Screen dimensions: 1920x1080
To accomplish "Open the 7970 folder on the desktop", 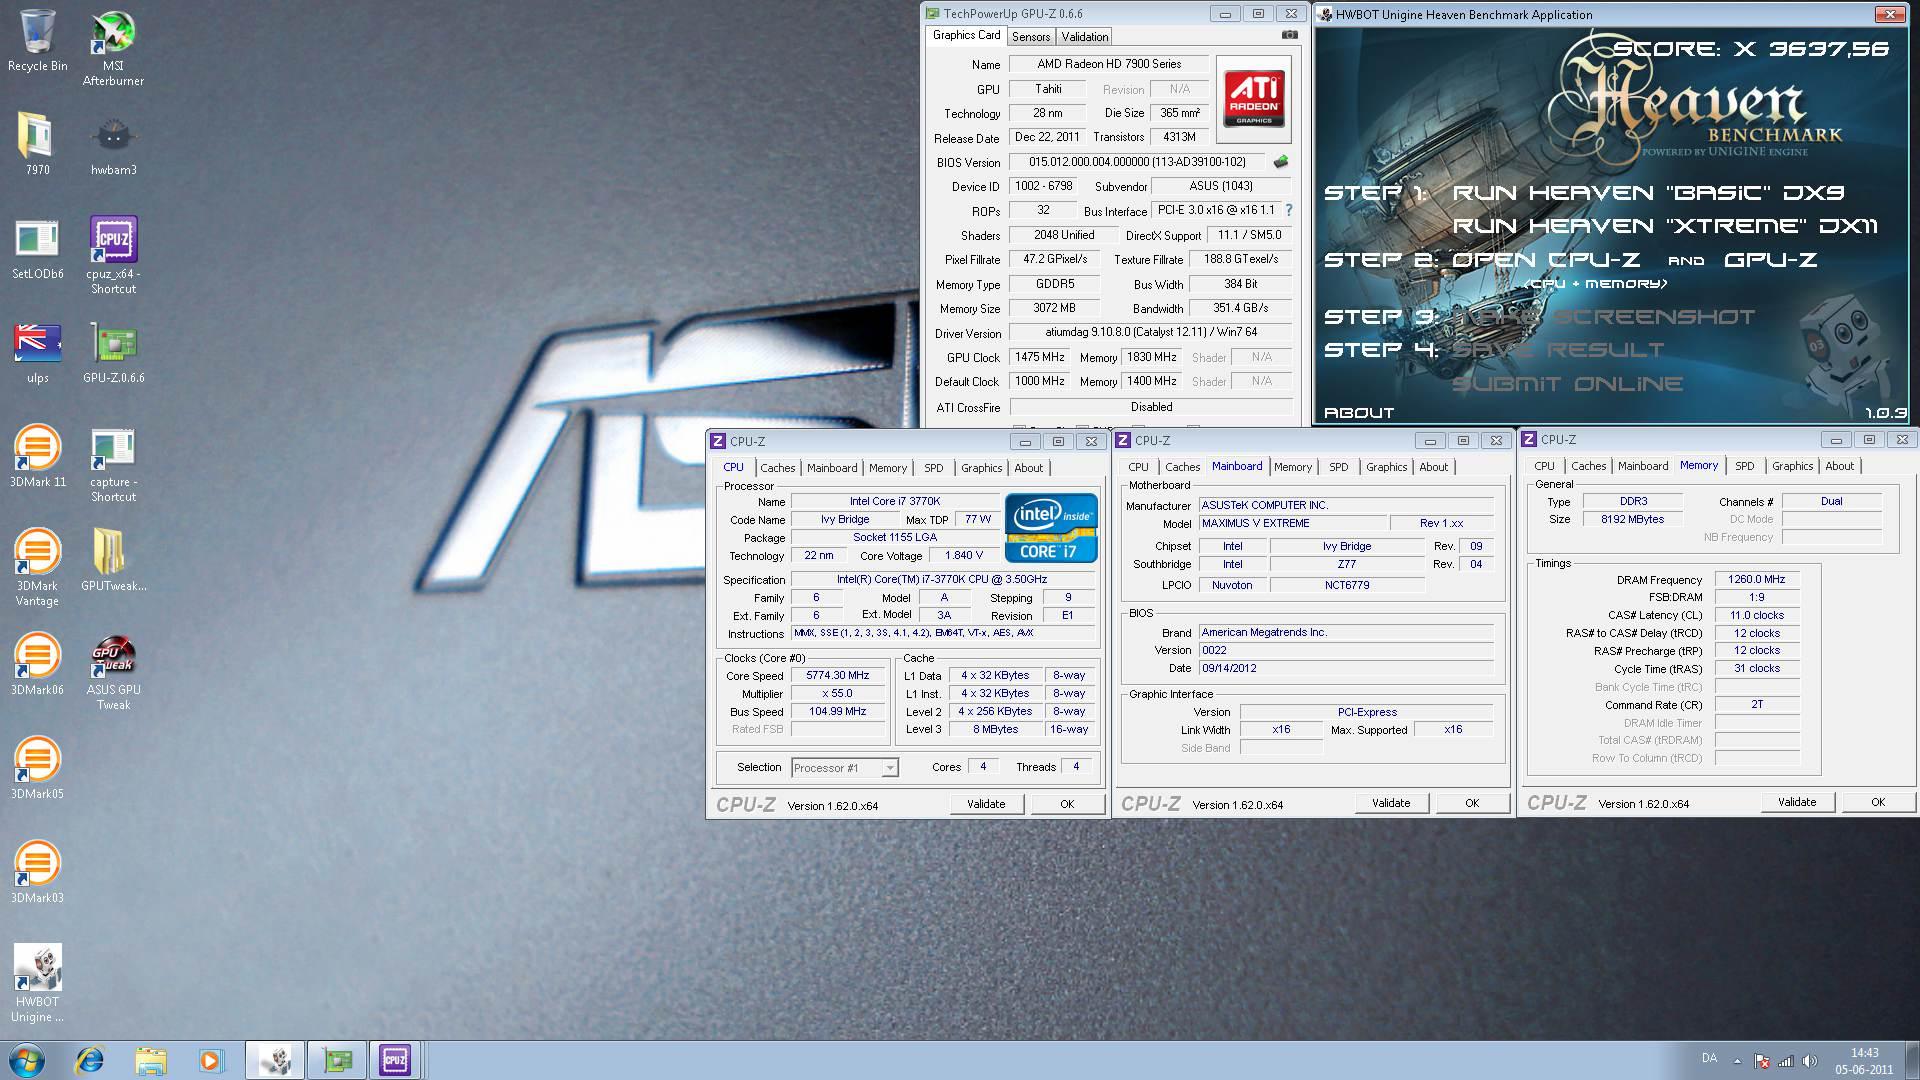I will [x=37, y=145].
